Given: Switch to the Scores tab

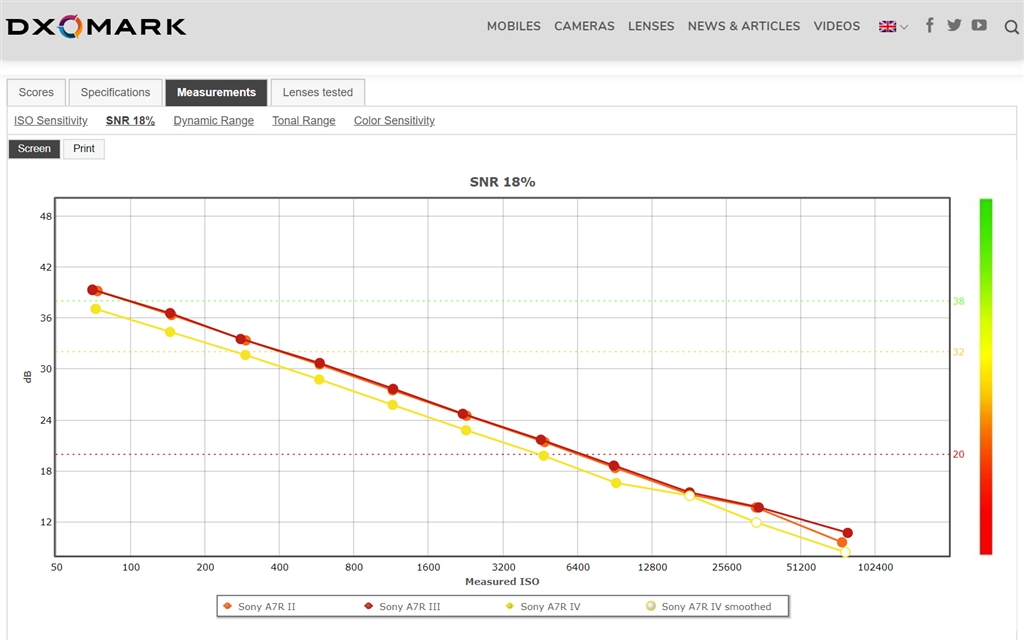Looking at the screenshot, I should click(x=36, y=92).
